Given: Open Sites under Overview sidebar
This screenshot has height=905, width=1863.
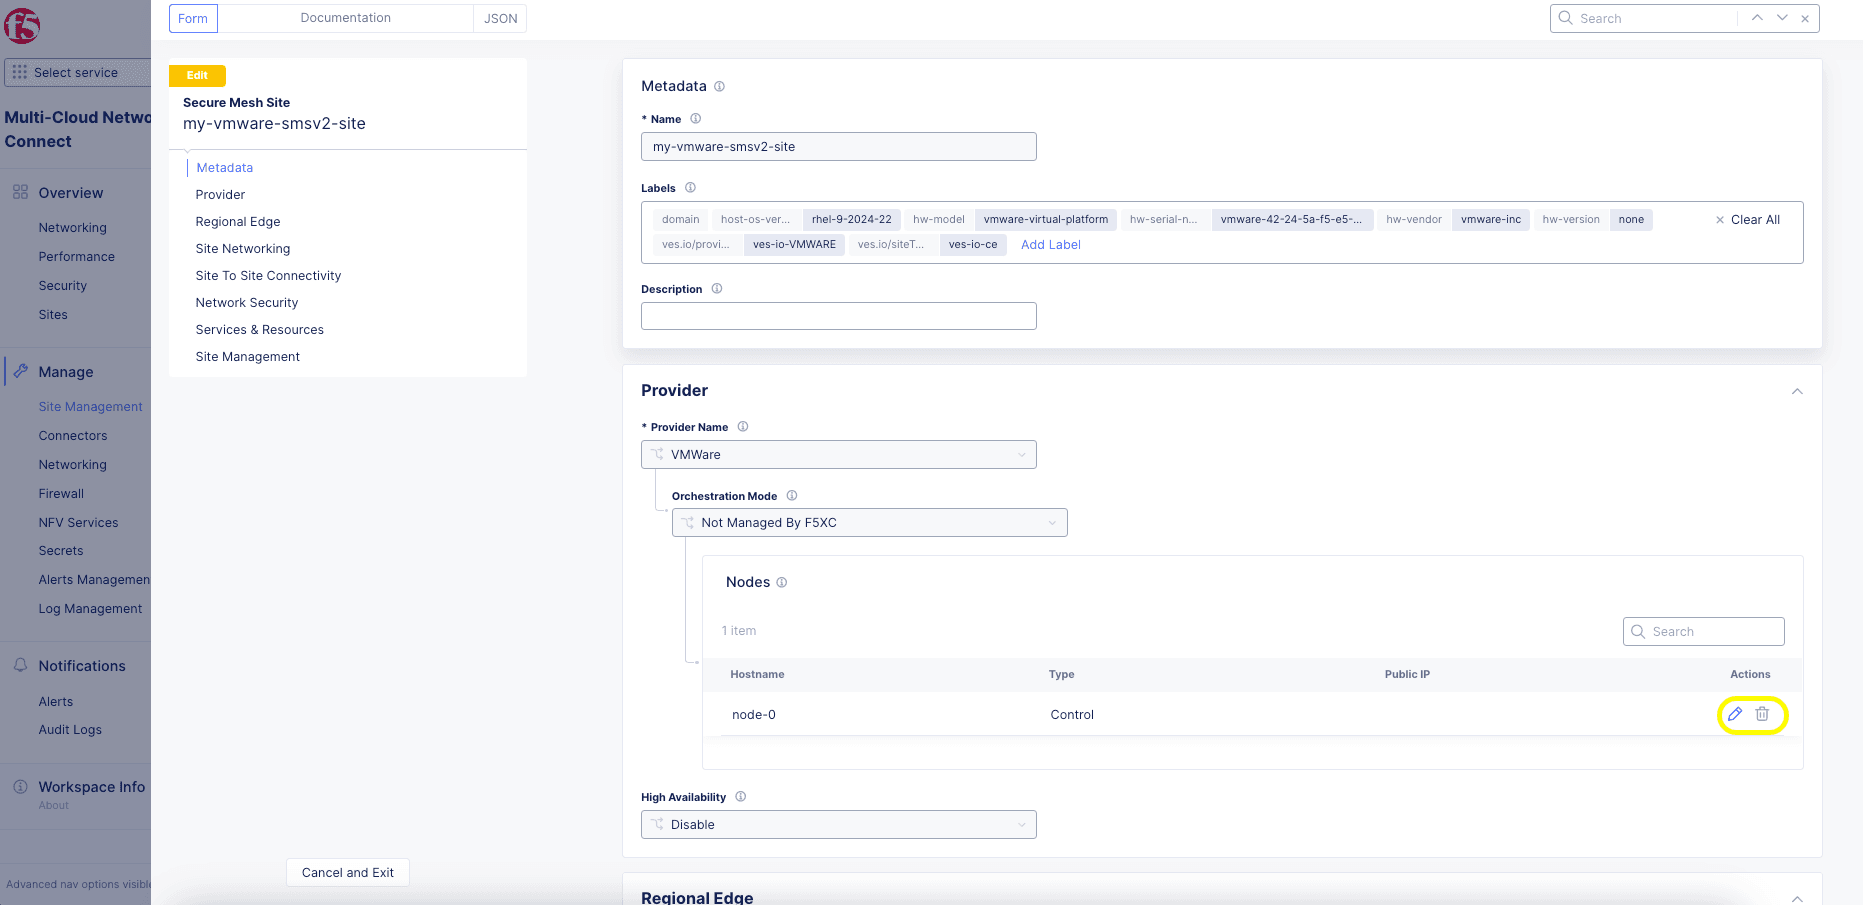Looking at the screenshot, I should (53, 314).
